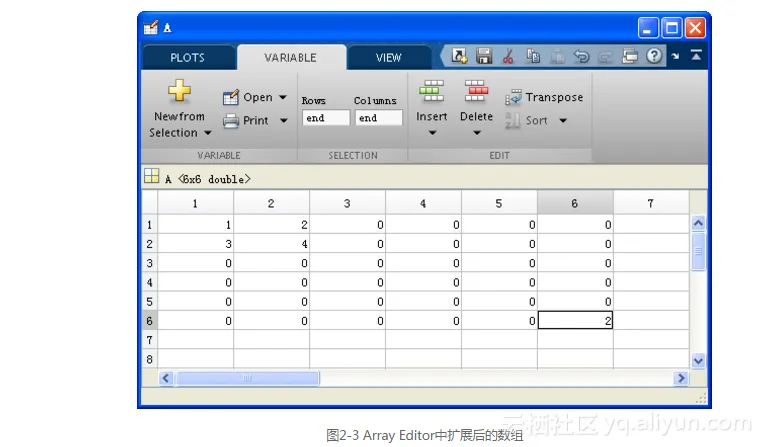Expand the Print dropdown arrow

tap(284, 120)
